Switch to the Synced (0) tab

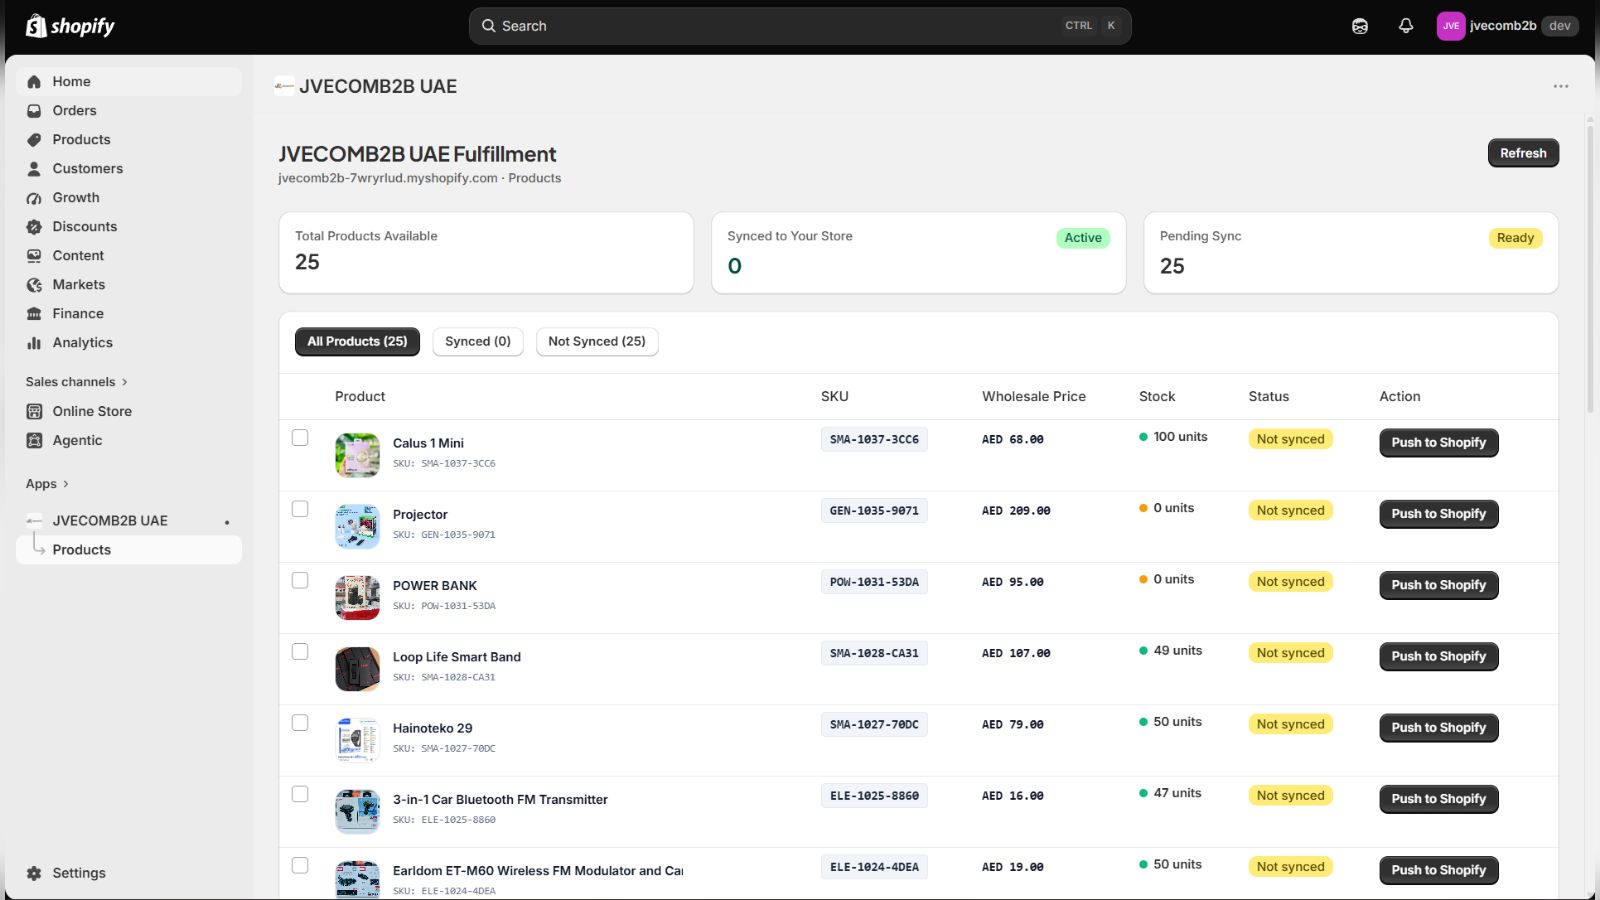(478, 341)
